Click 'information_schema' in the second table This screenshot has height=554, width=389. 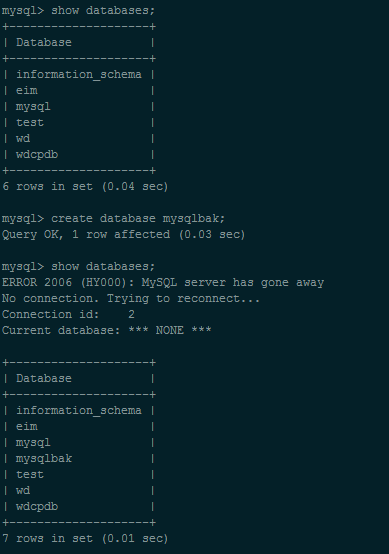click(x=79, y=411)
